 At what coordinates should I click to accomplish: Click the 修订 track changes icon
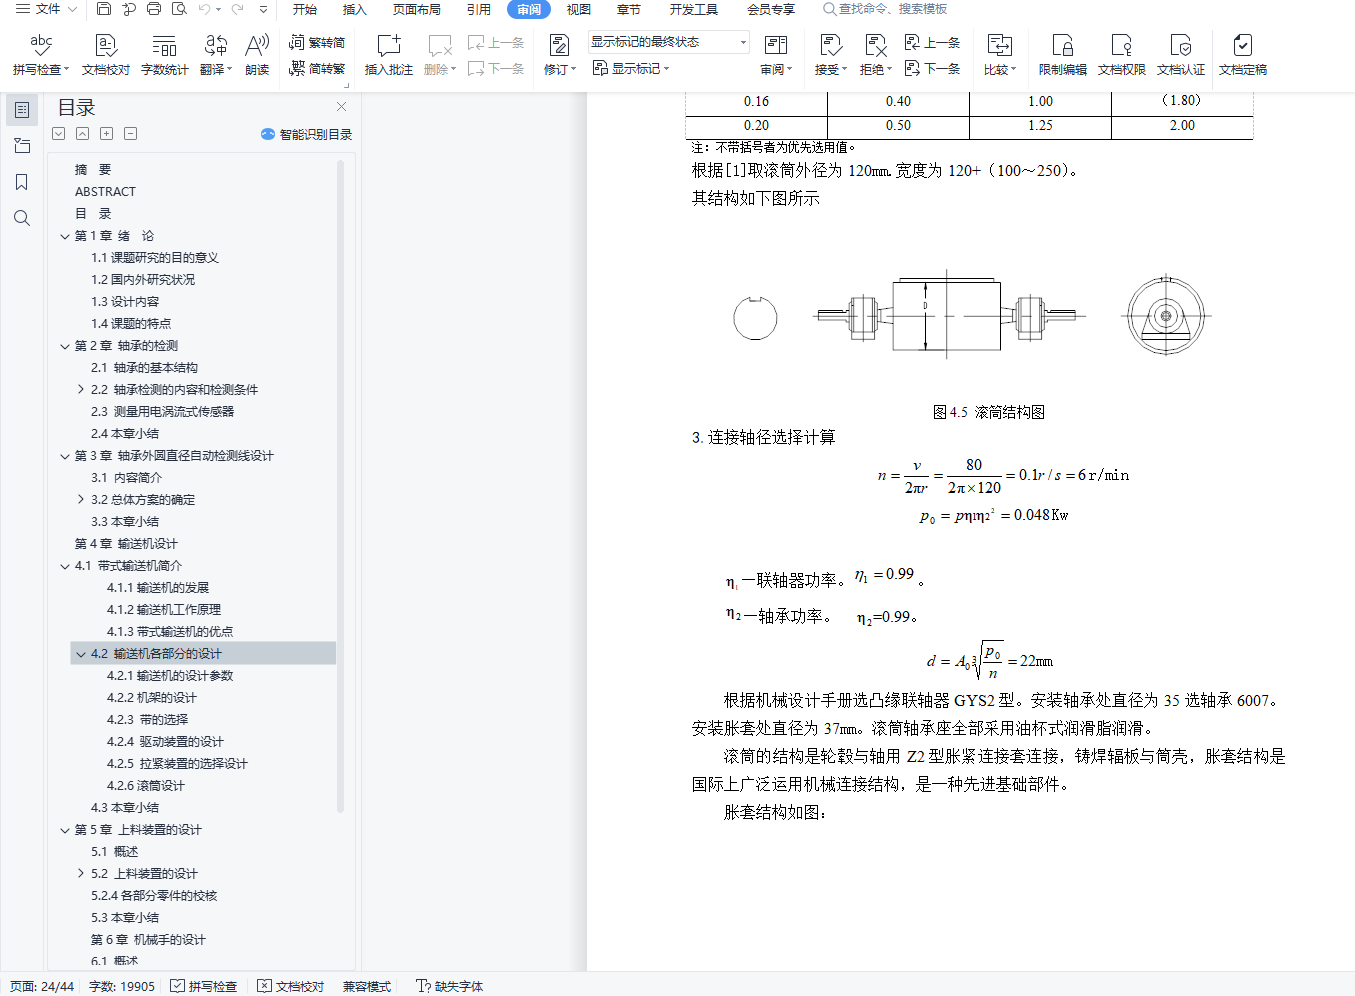(x=559, y=46)
